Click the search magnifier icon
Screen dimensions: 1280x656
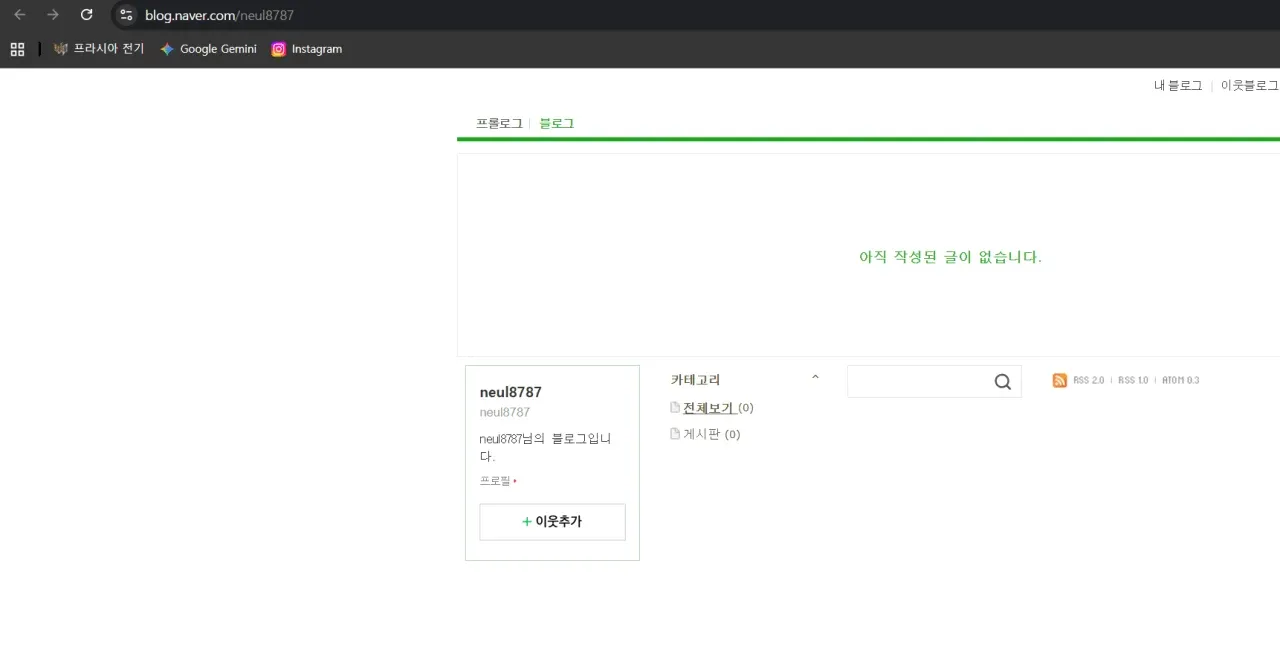click(1002, 381)
